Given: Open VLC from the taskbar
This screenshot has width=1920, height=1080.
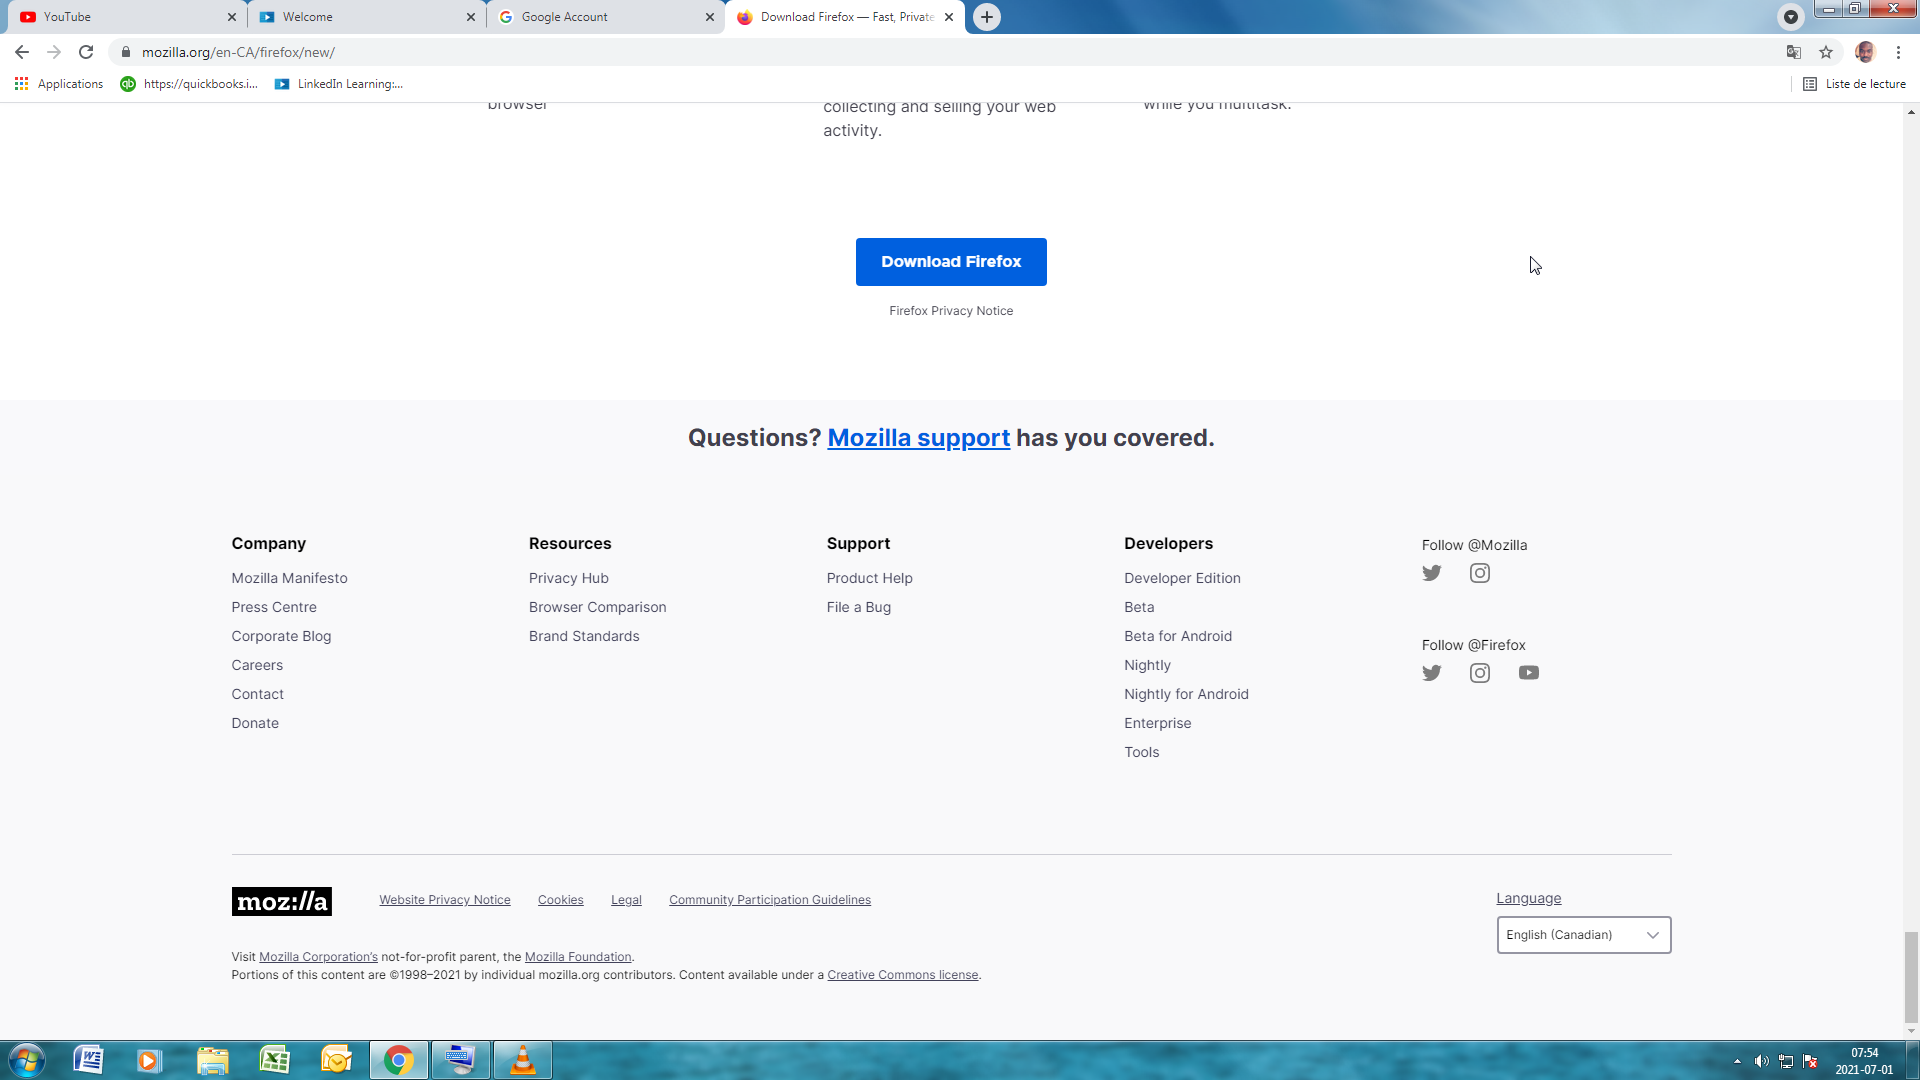Looking at the screenshot, I should click(522, 1060).
